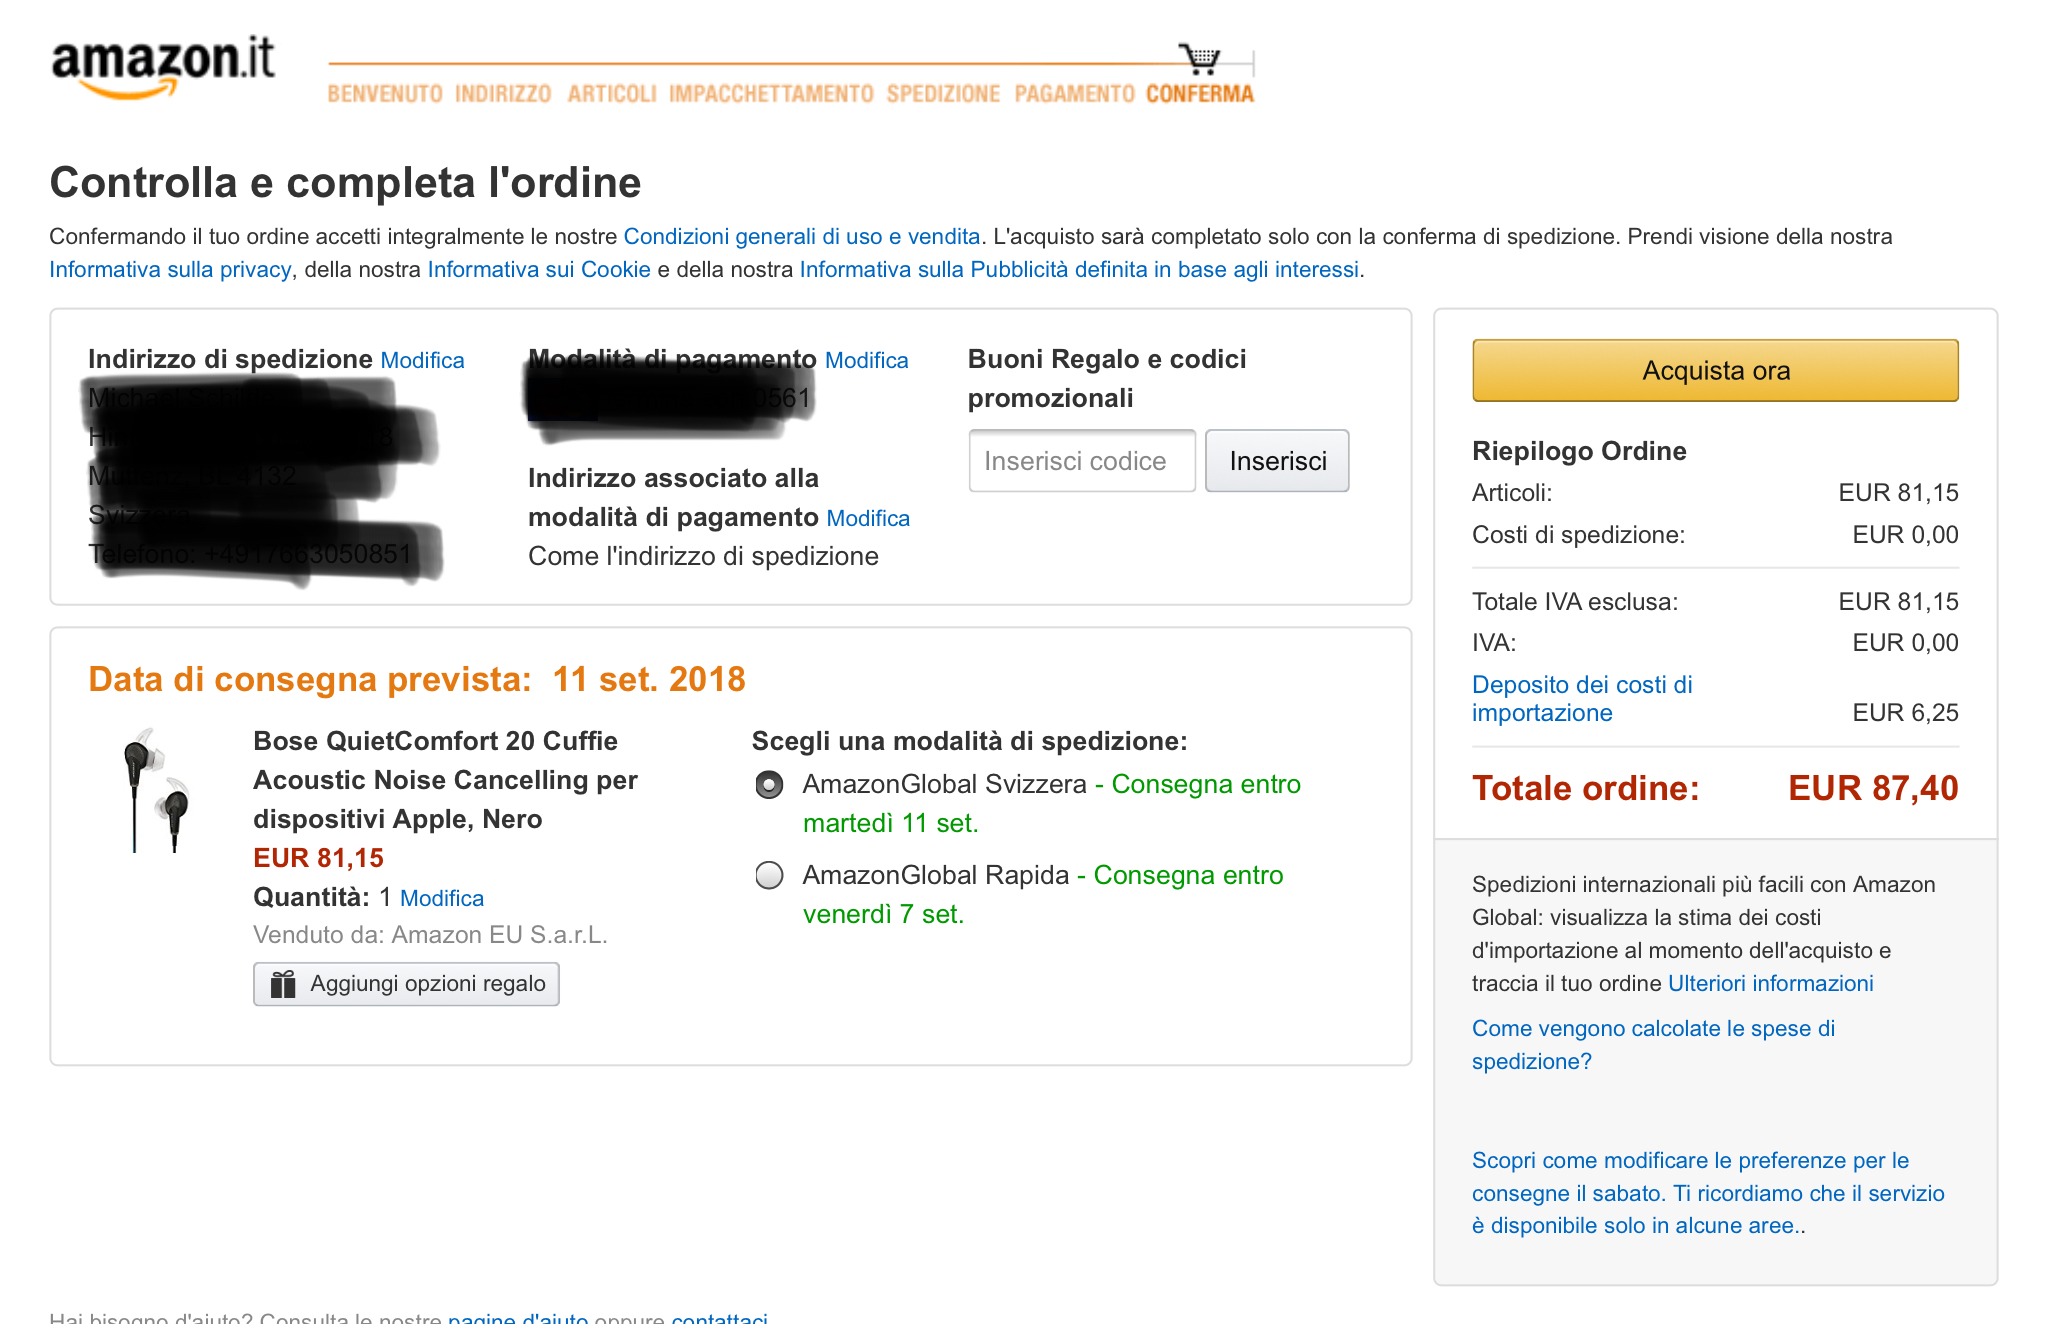Select AmazonGlobal Rapida shipping option

tap(769, 876)
